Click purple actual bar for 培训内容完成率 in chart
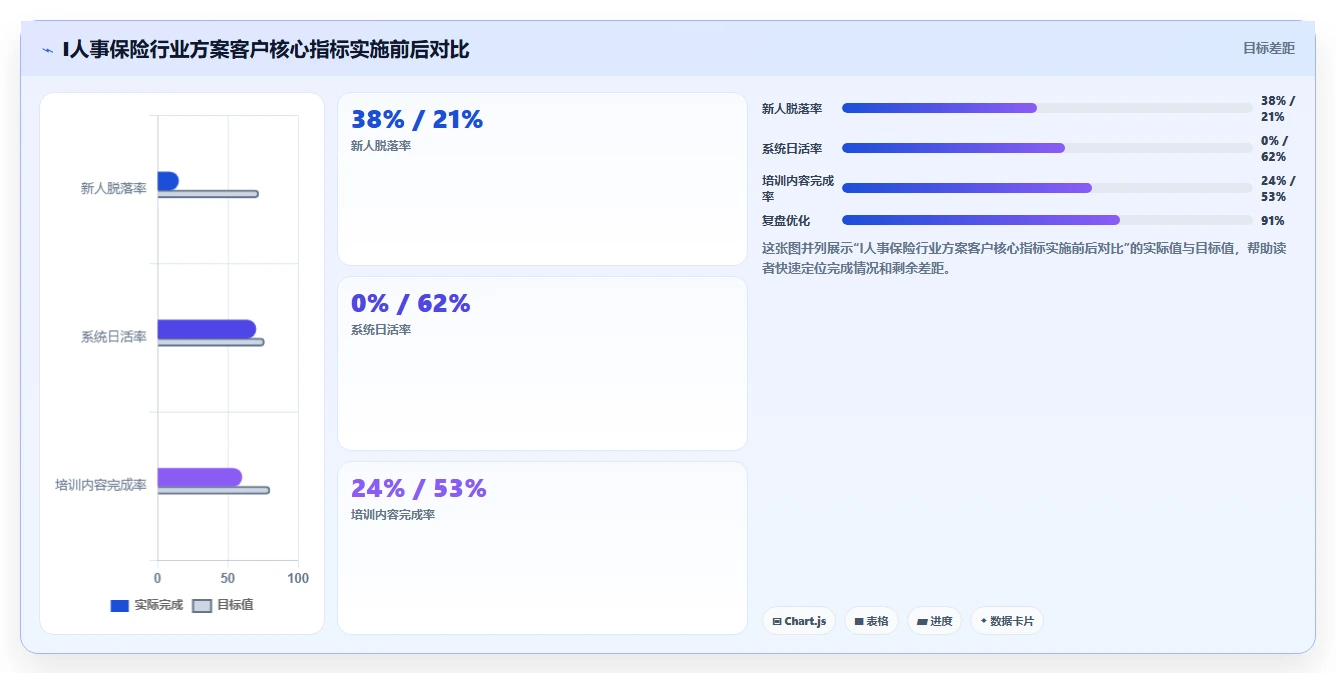1336x673 pixels. pyautogui.click(x=200, y=477)
